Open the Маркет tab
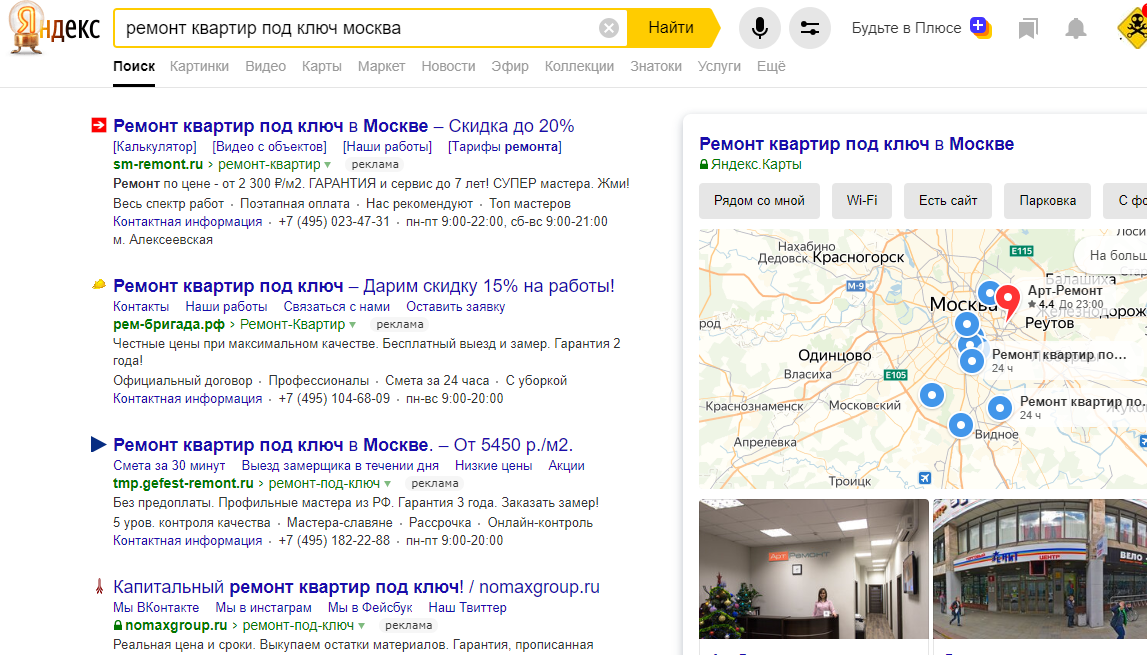 [x=381, y=66]
